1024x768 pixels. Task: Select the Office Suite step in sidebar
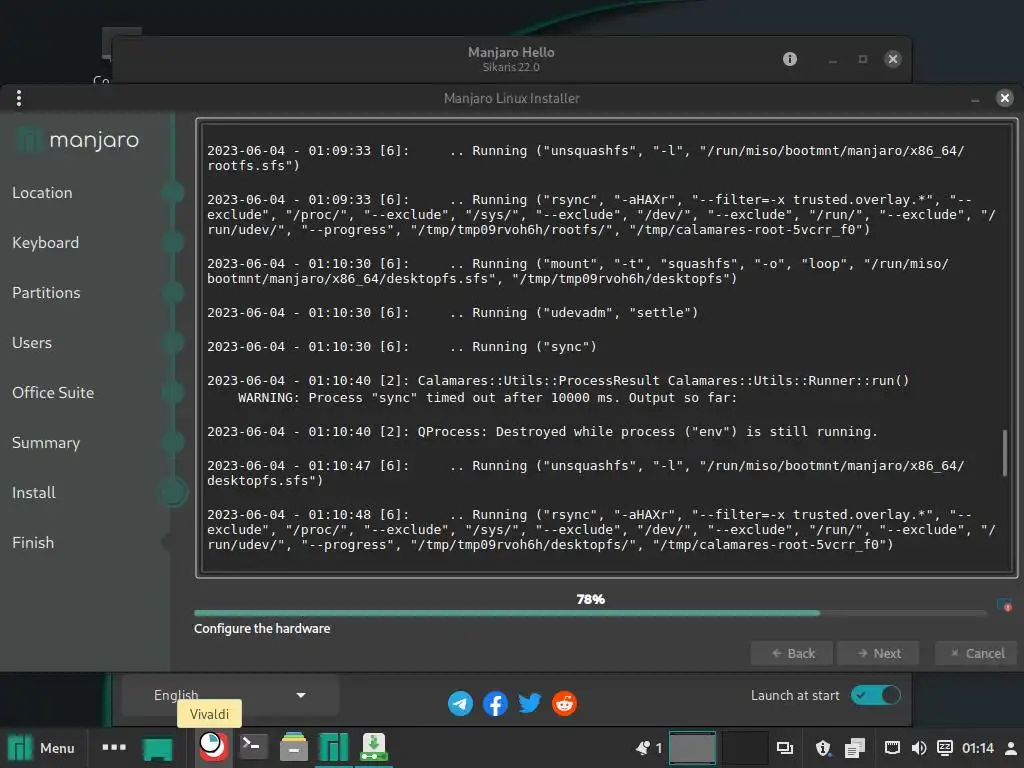pos(53,392)
